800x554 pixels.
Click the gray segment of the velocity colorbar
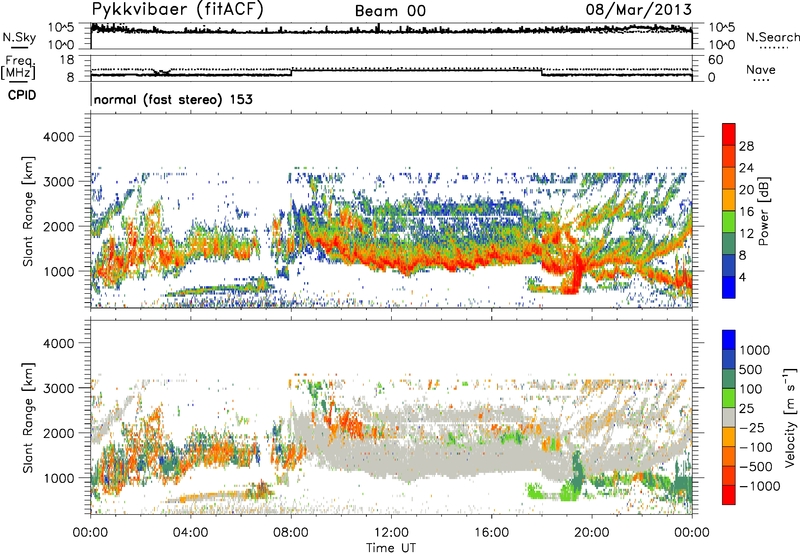tap(729, 417)
